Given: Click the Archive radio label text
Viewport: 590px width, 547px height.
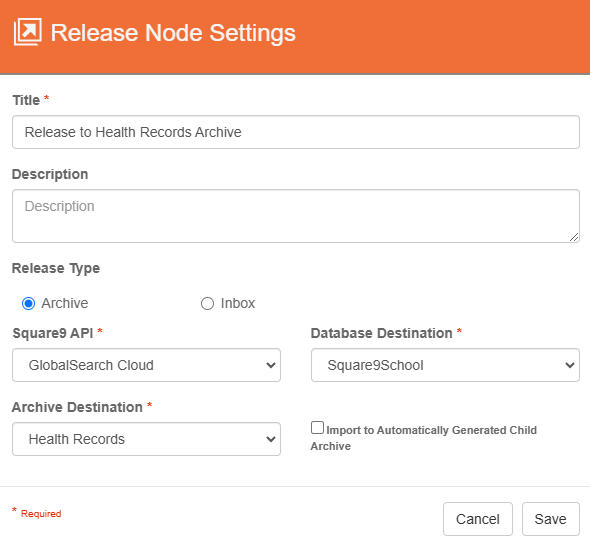Looking at the screenshot, I should (65, 304).
